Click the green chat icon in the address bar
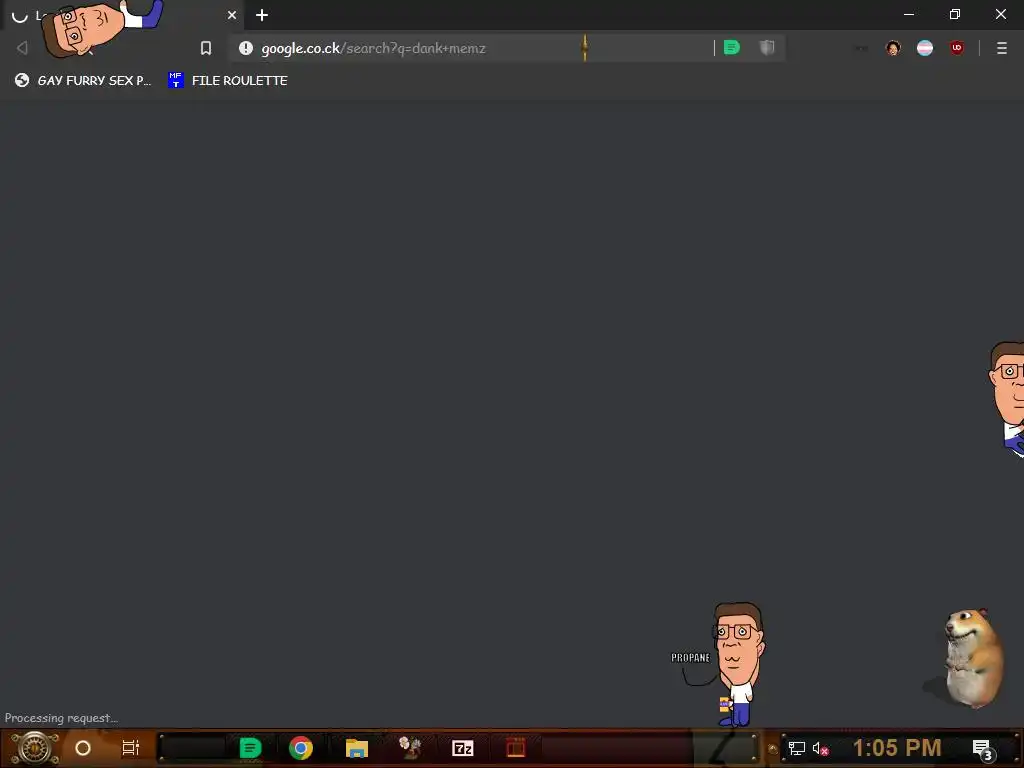This screenshot has height=768, width=1024. tap(731, 47)
